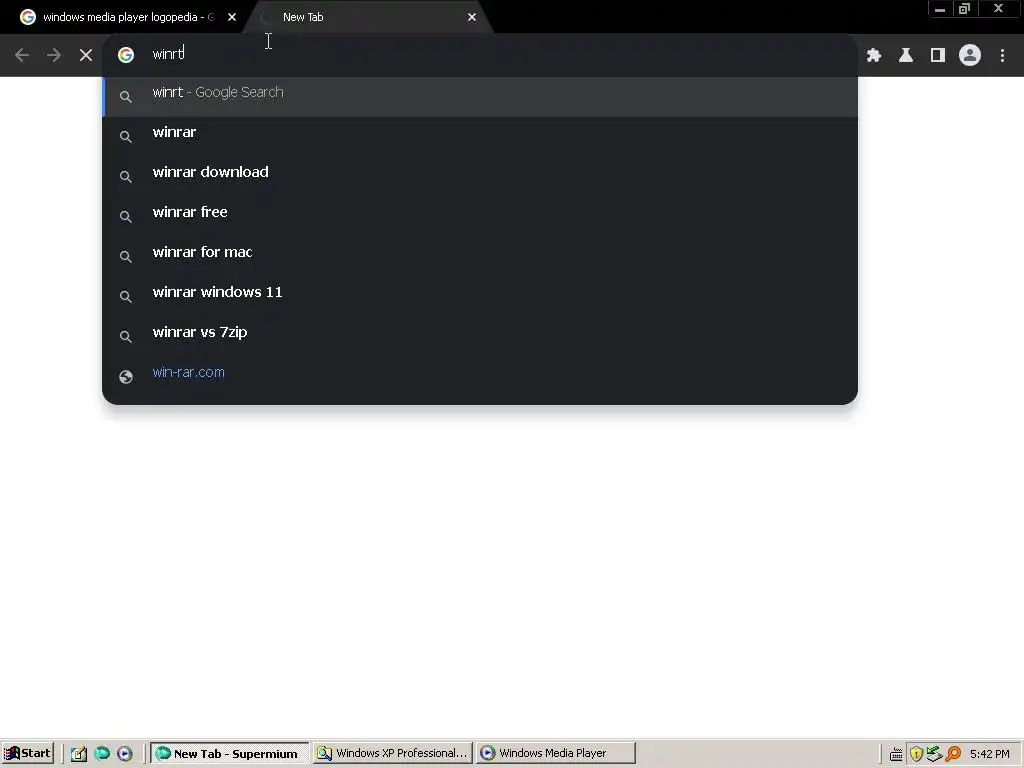
Task: Restore down the Supermium window
Action: point(964,9)
